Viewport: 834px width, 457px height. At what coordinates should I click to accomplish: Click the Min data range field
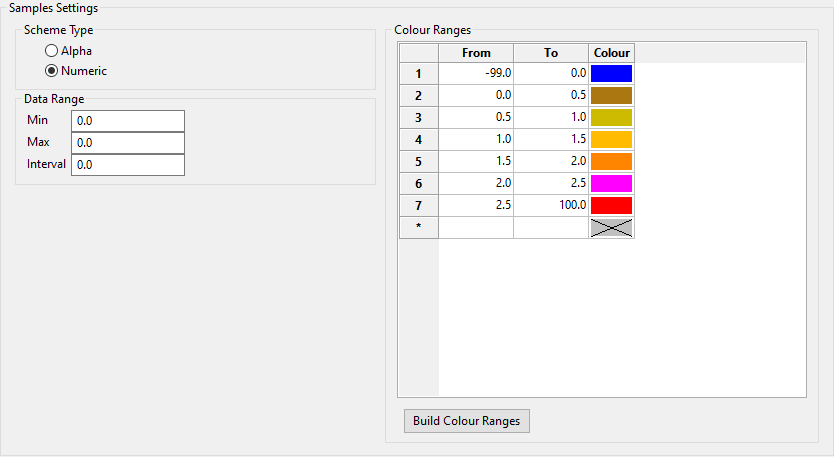point(128,120)
